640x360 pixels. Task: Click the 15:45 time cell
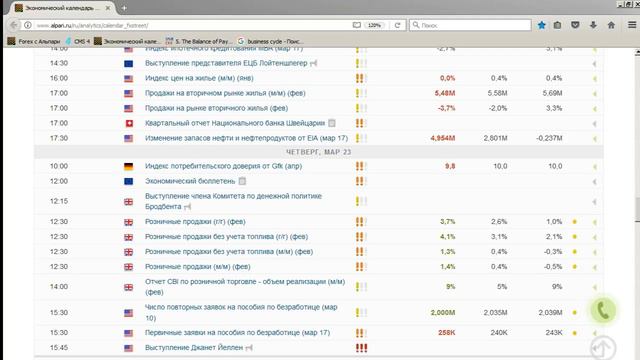coord(59,348)
